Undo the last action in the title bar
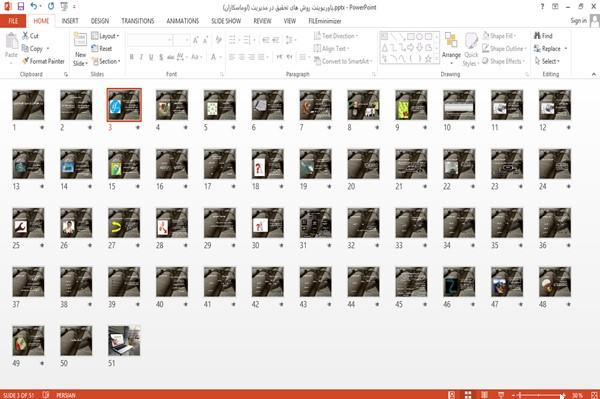 [x=34, y=7]
